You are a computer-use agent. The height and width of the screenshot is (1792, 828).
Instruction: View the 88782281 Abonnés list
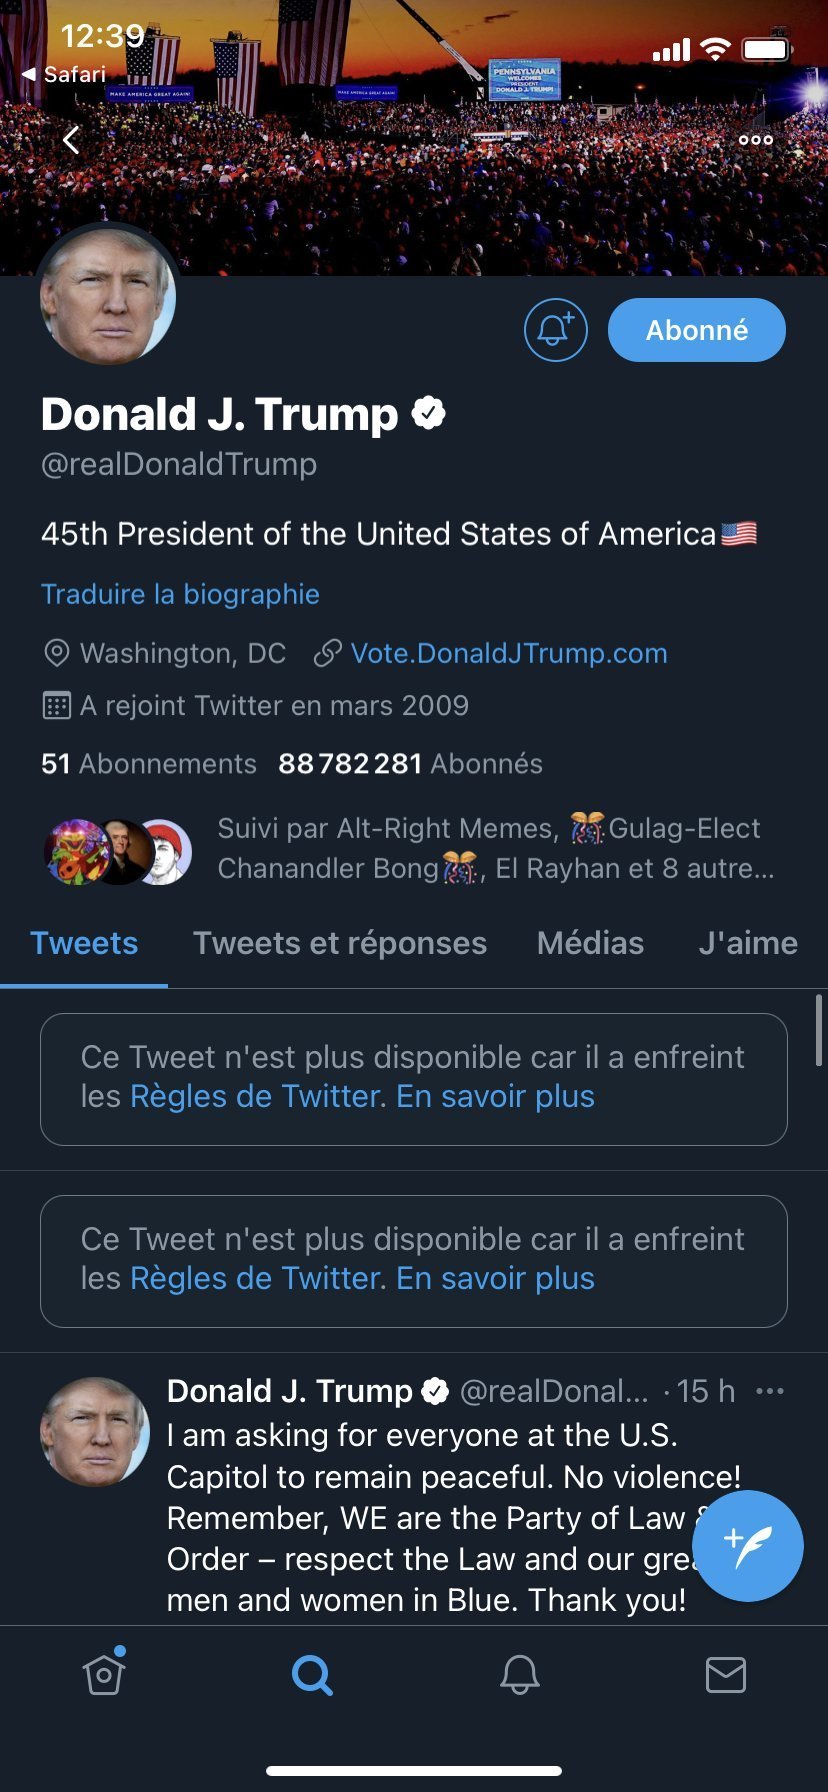[x=410, y=764]
